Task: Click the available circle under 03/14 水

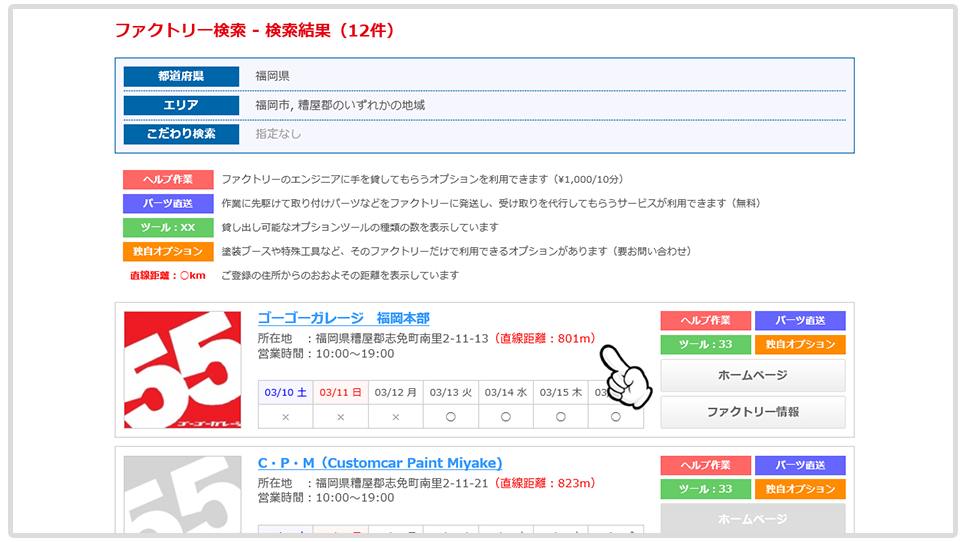Action: click(x=505, y=416)
